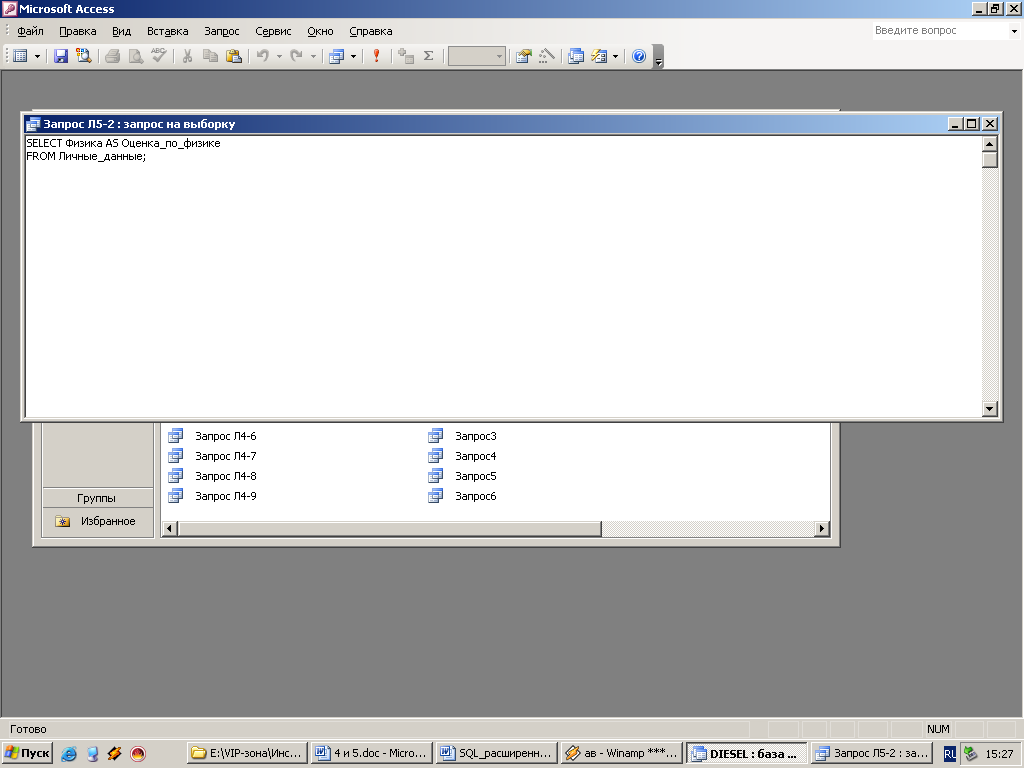Click the Properties toolbar icon
This screenshot has height=768, width=1024.
pos(523,56)
